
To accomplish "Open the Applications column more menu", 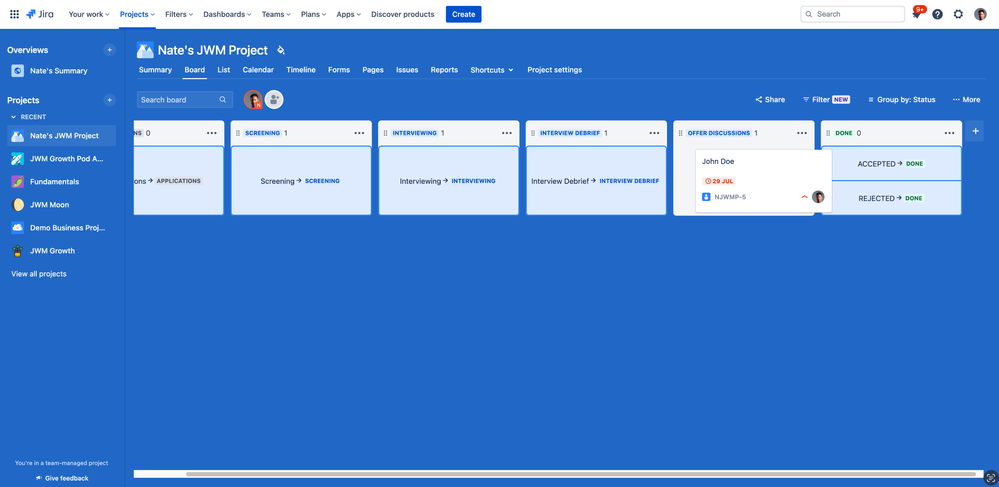I will pos(212,133).
